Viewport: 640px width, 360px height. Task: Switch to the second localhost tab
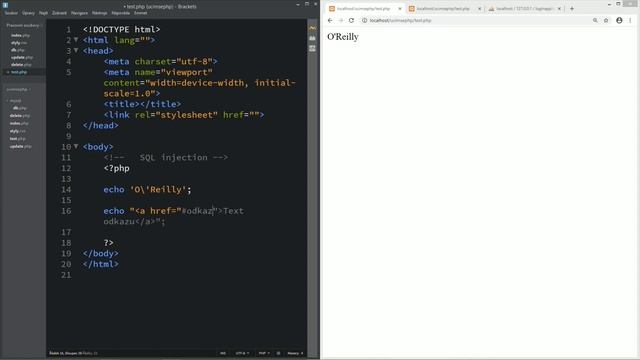click(x=443, y=9)
